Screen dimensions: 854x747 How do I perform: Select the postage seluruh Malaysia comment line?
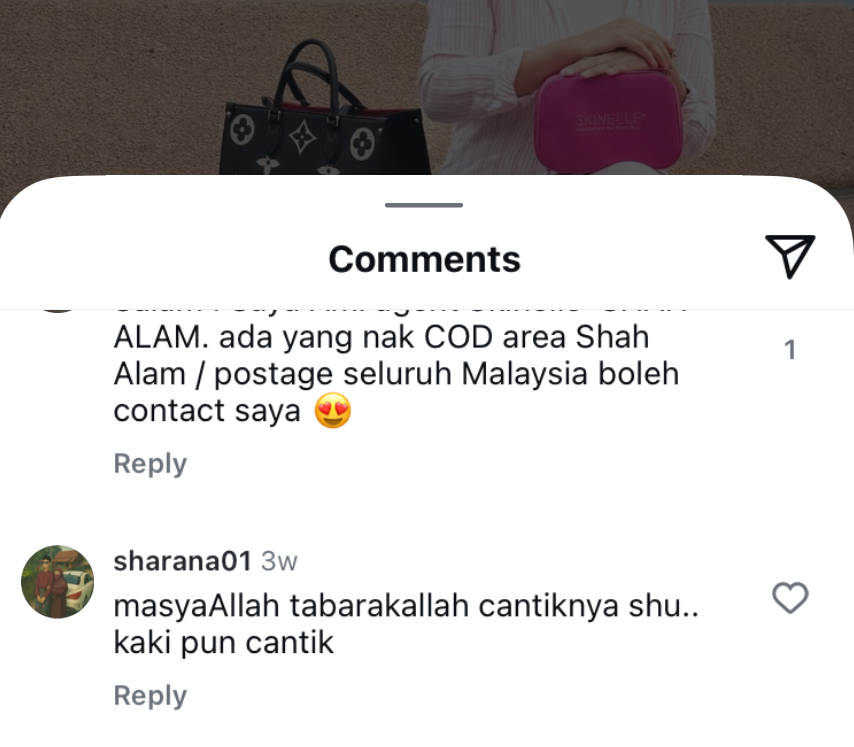point(396,374)
